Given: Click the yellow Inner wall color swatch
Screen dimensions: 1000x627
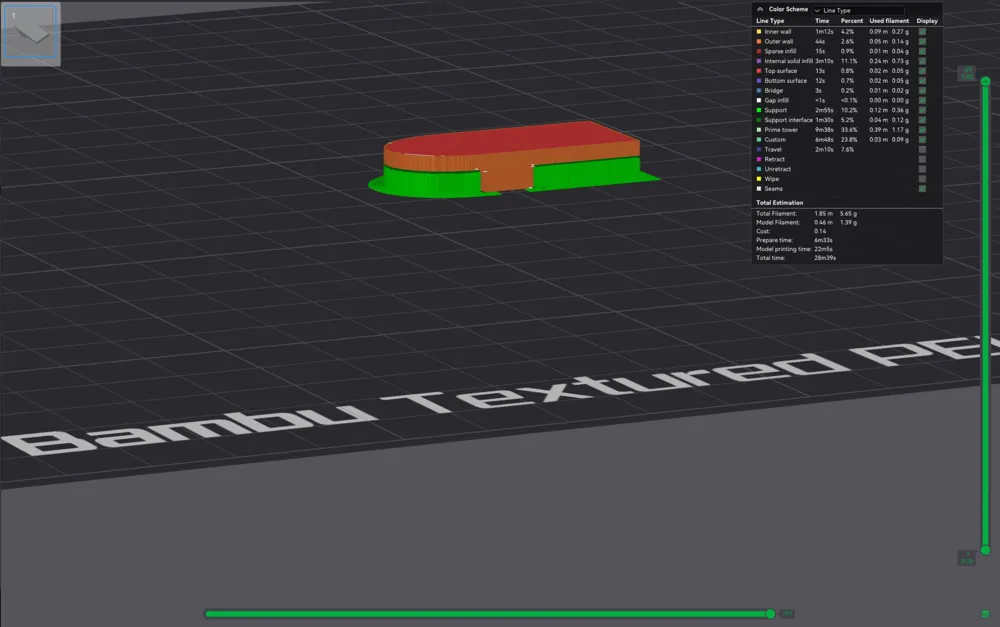Looking at the screenshot, I should point(759,31).
